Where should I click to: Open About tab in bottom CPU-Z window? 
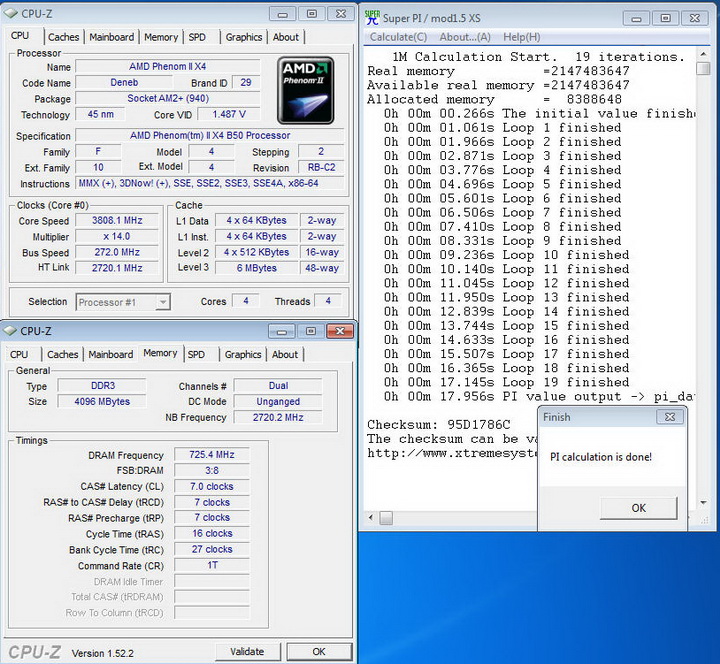point(285,355)
